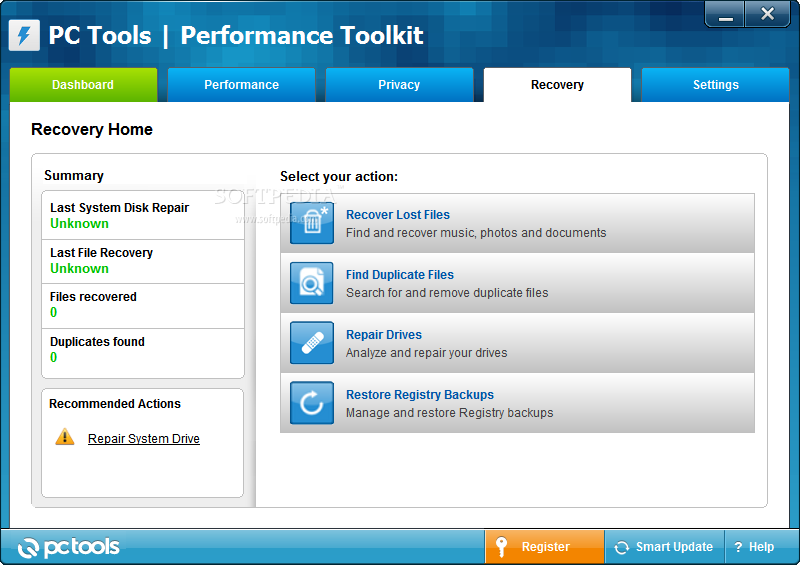This screenshot has width=800, height=565.
Task: Click the Restore Registry Backups arrow icon
Action: click(312, 403)
